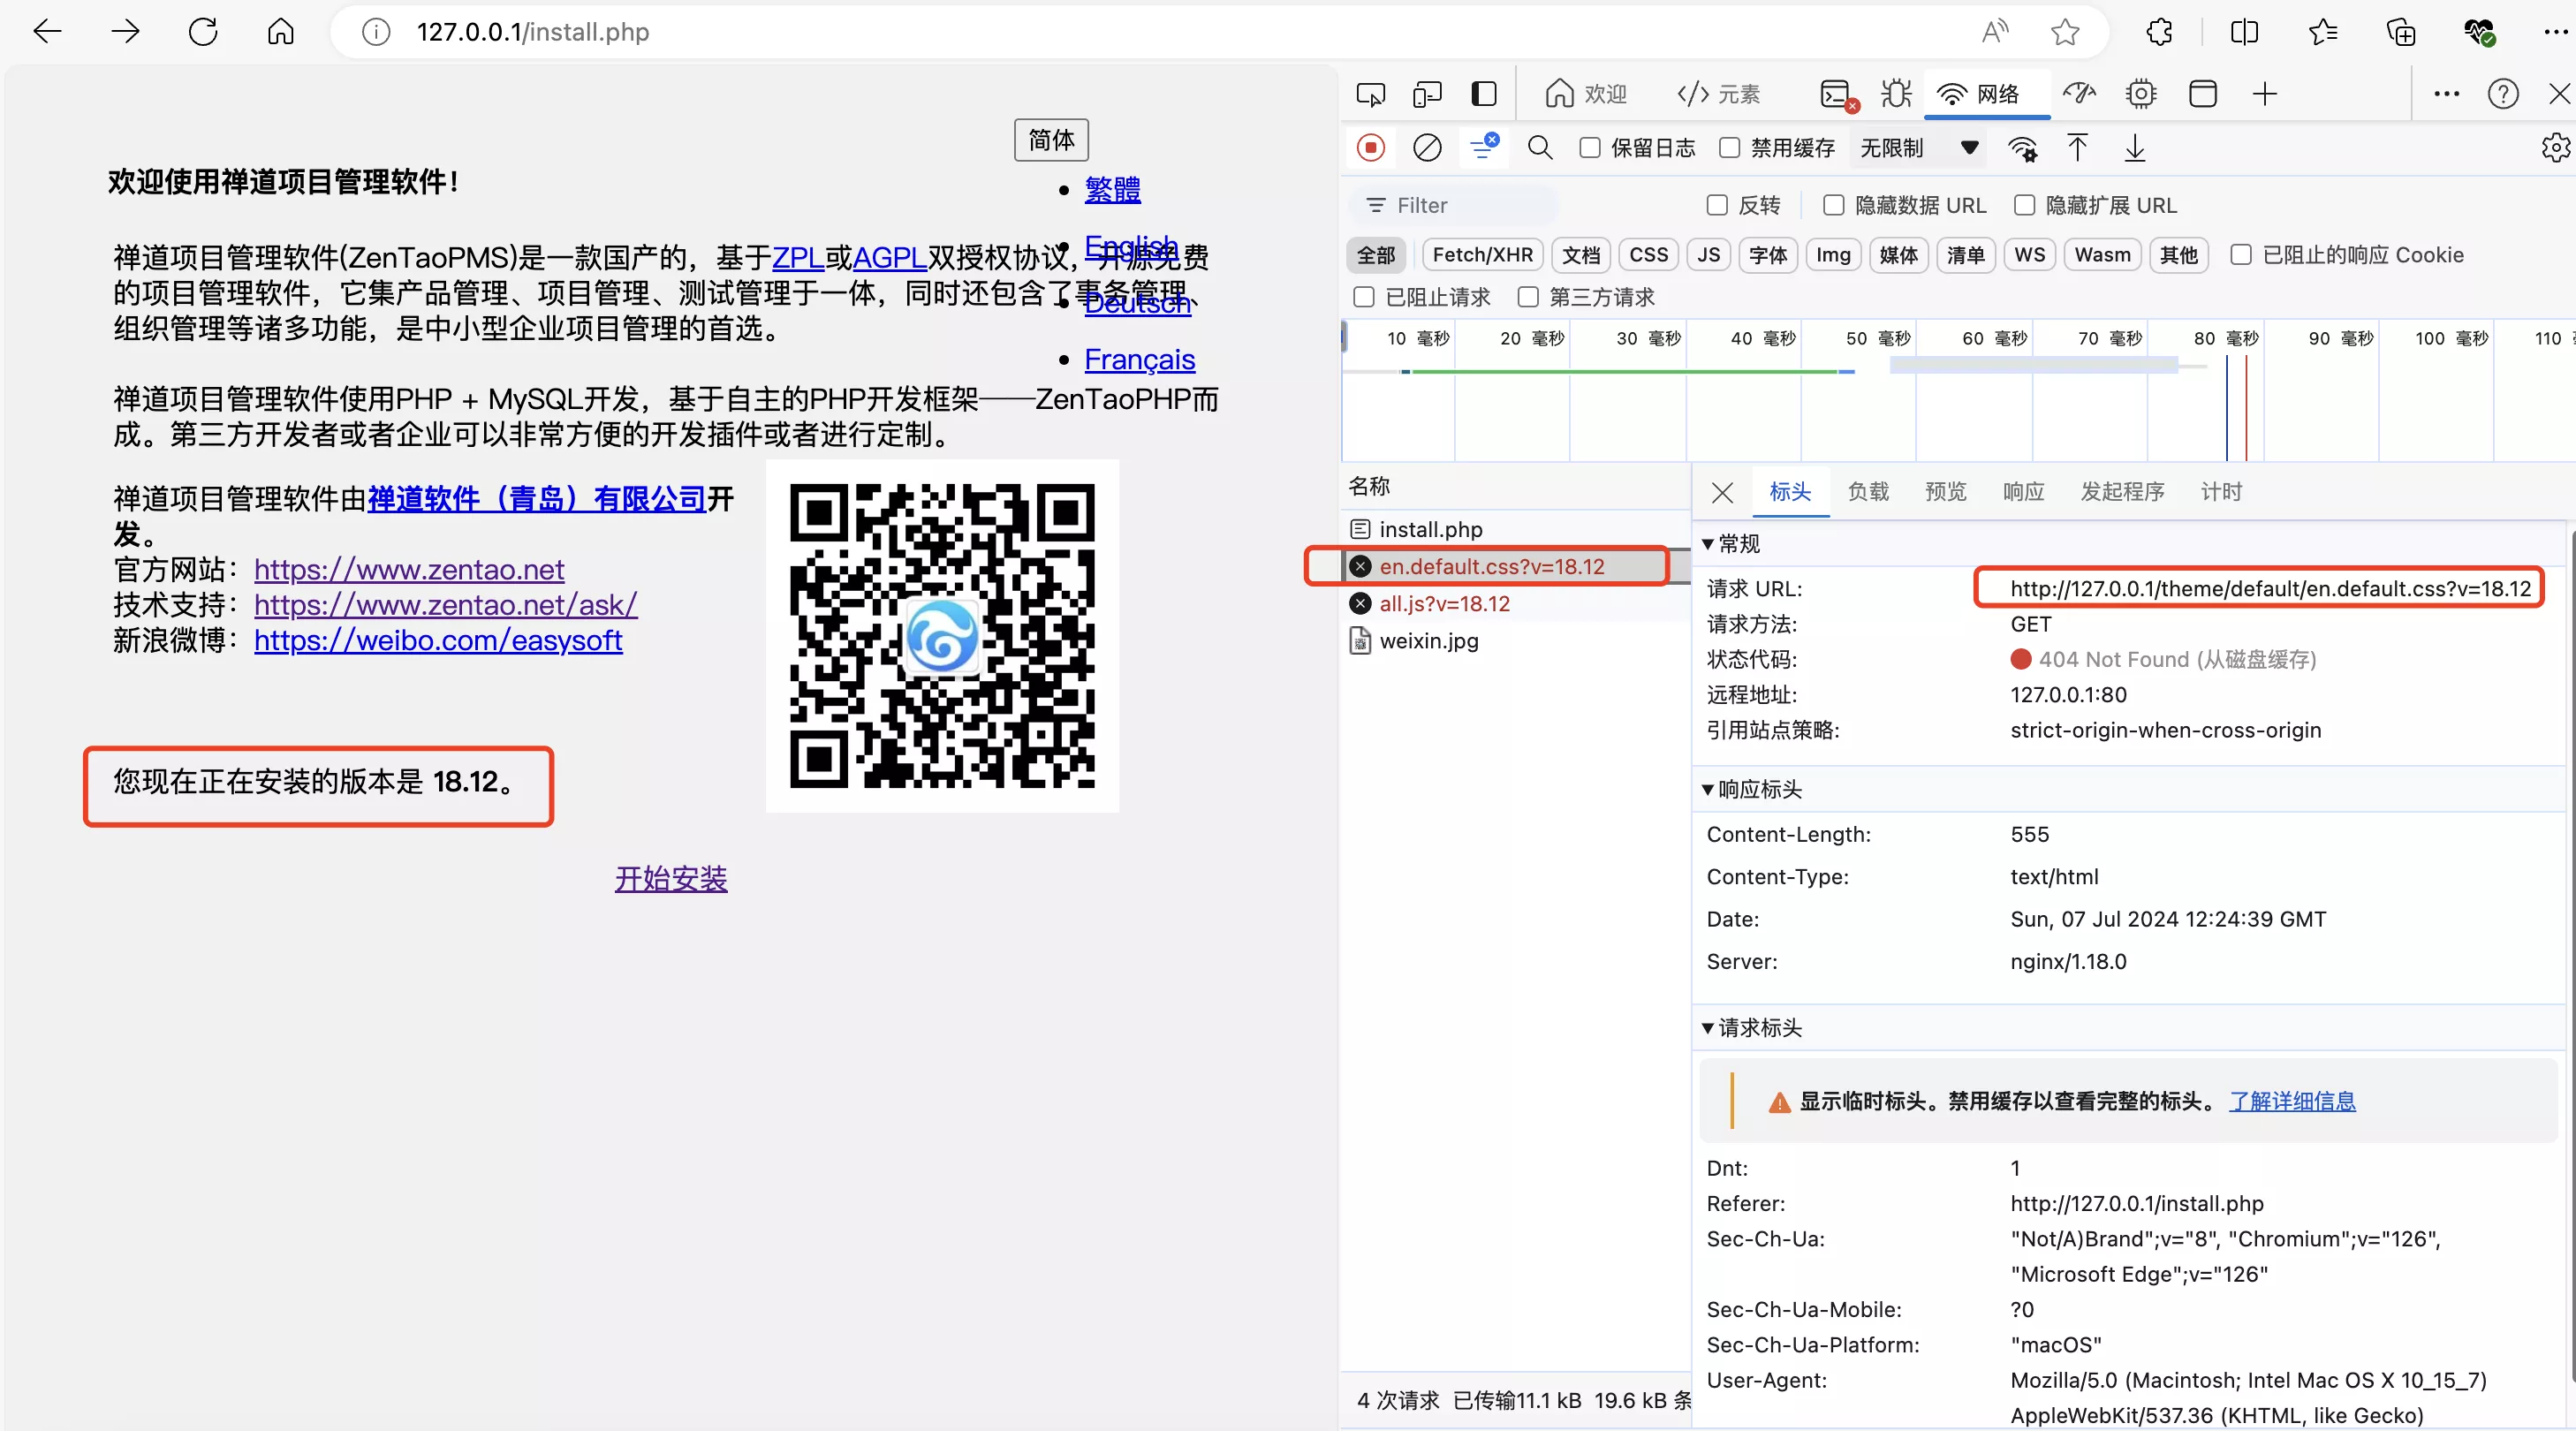Viewport: 2576px width, 1431px height.
Task: Toggle the device emulation icon
Action: 1427,94
